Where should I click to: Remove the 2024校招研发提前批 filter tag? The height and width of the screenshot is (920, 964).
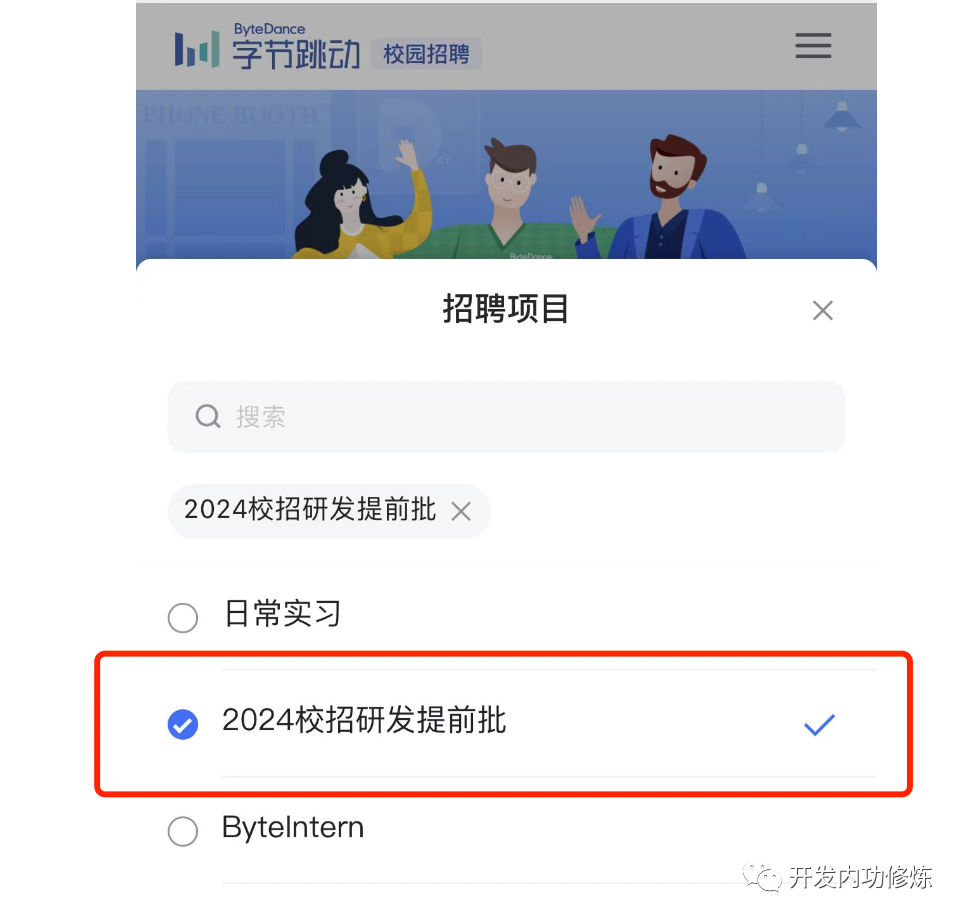click(461, 511)
